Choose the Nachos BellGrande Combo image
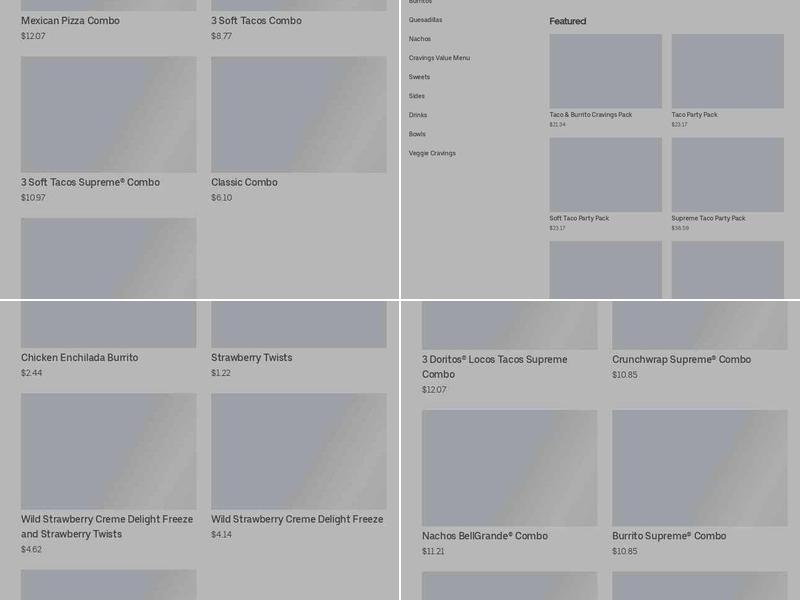The height and width of the screenshot is (600, 800). point(509,467)
